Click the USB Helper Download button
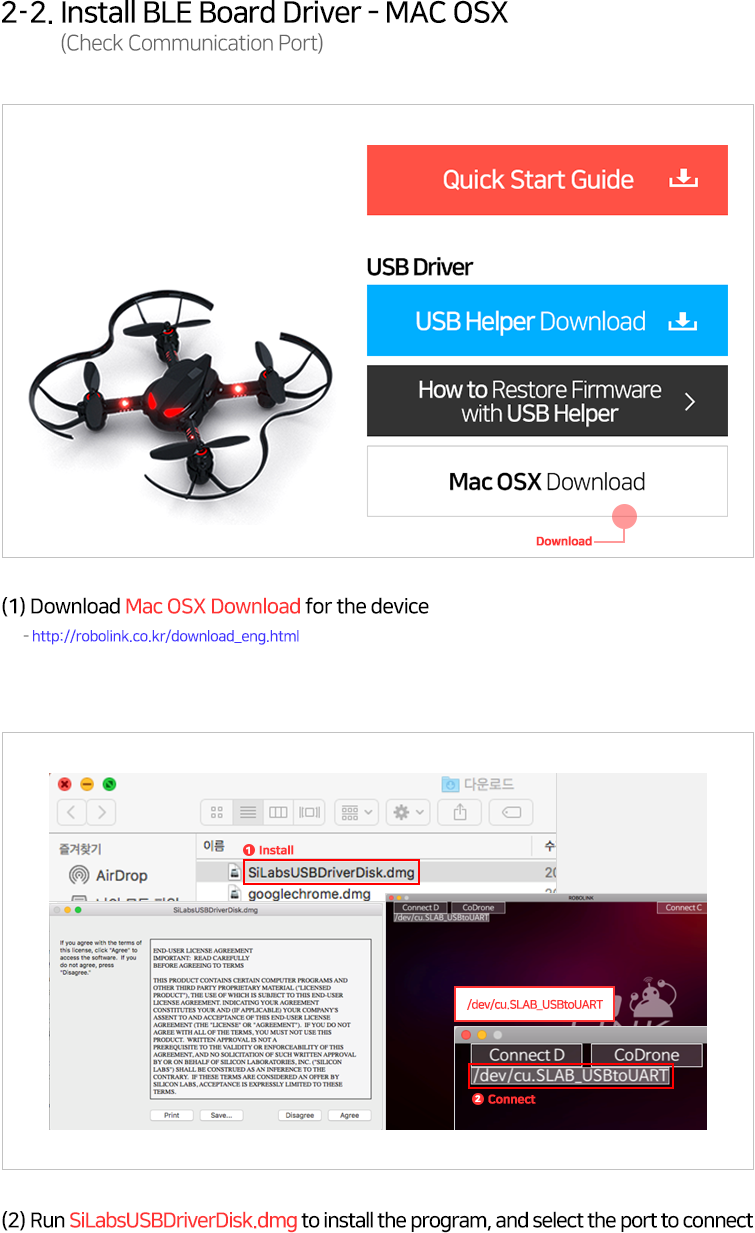 click(547, 321)
